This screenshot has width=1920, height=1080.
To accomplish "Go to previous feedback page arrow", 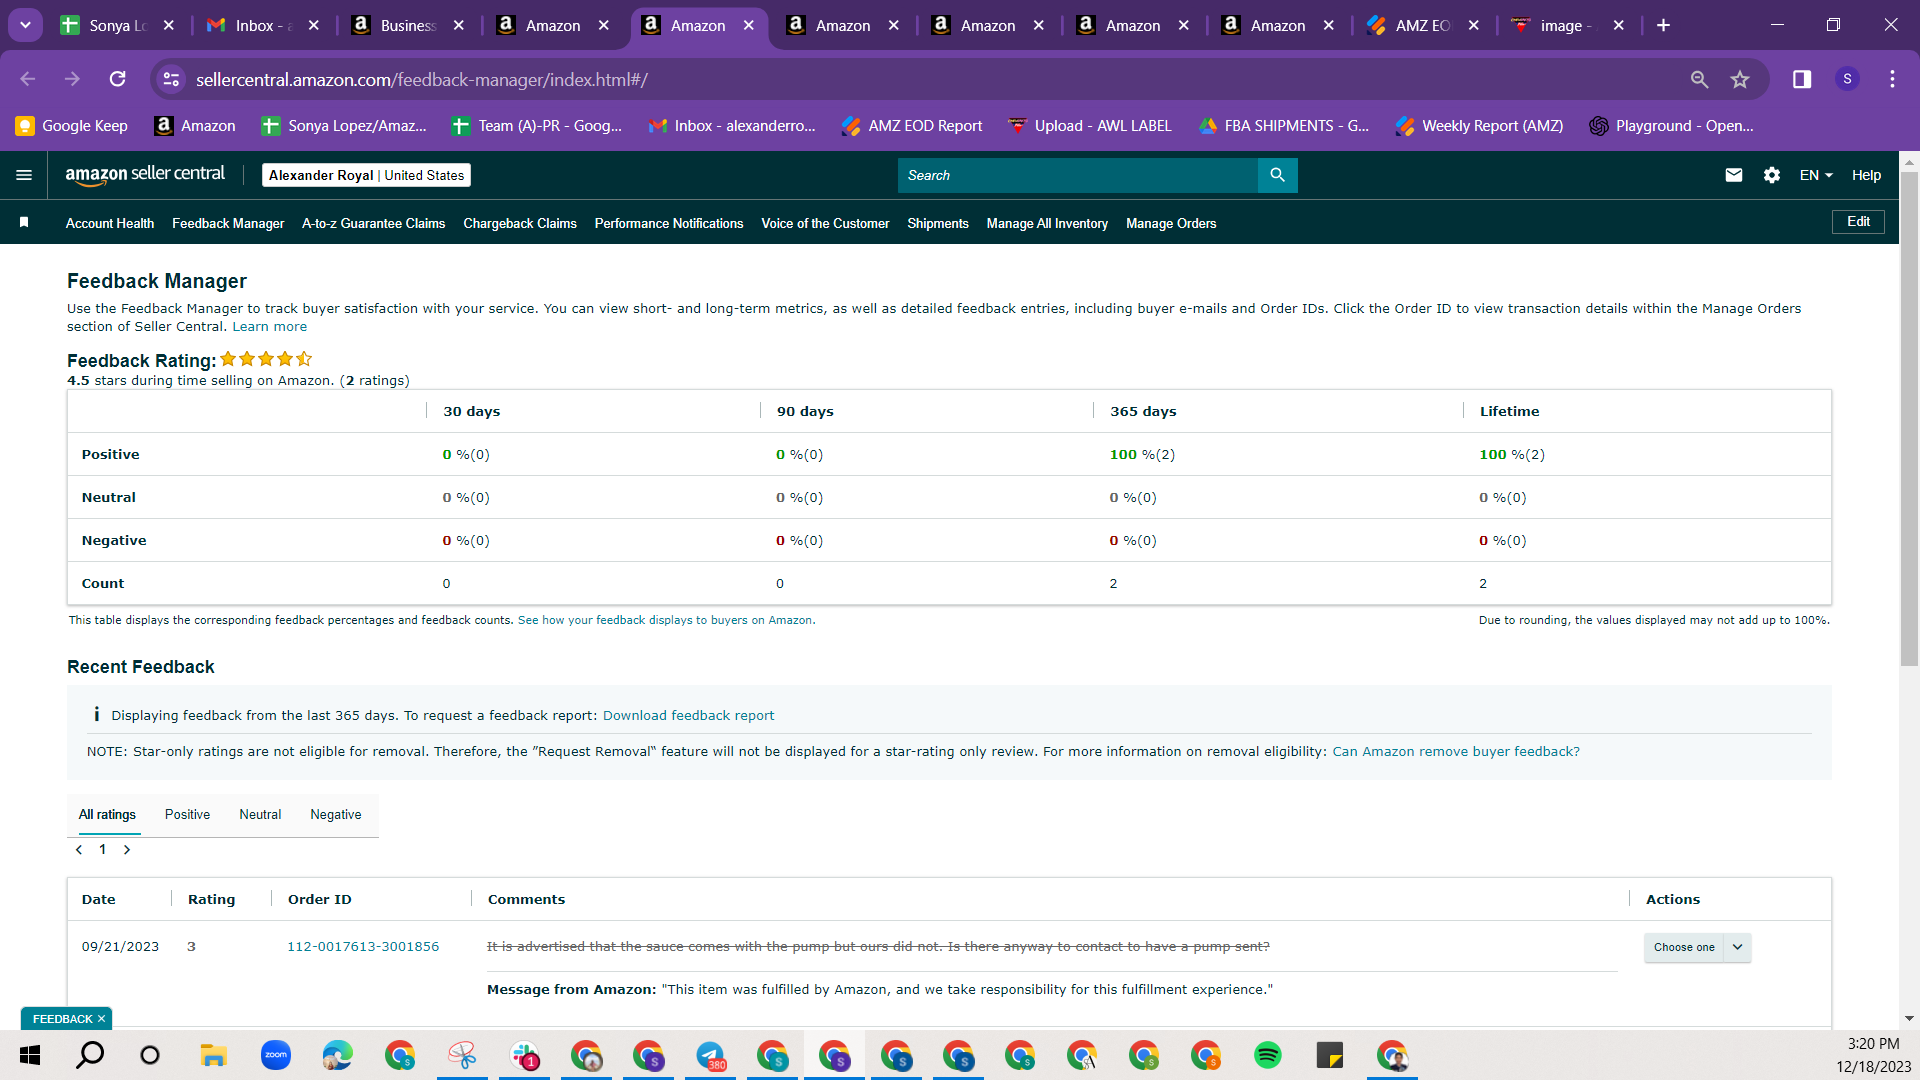I will click(x=79, y=850).
